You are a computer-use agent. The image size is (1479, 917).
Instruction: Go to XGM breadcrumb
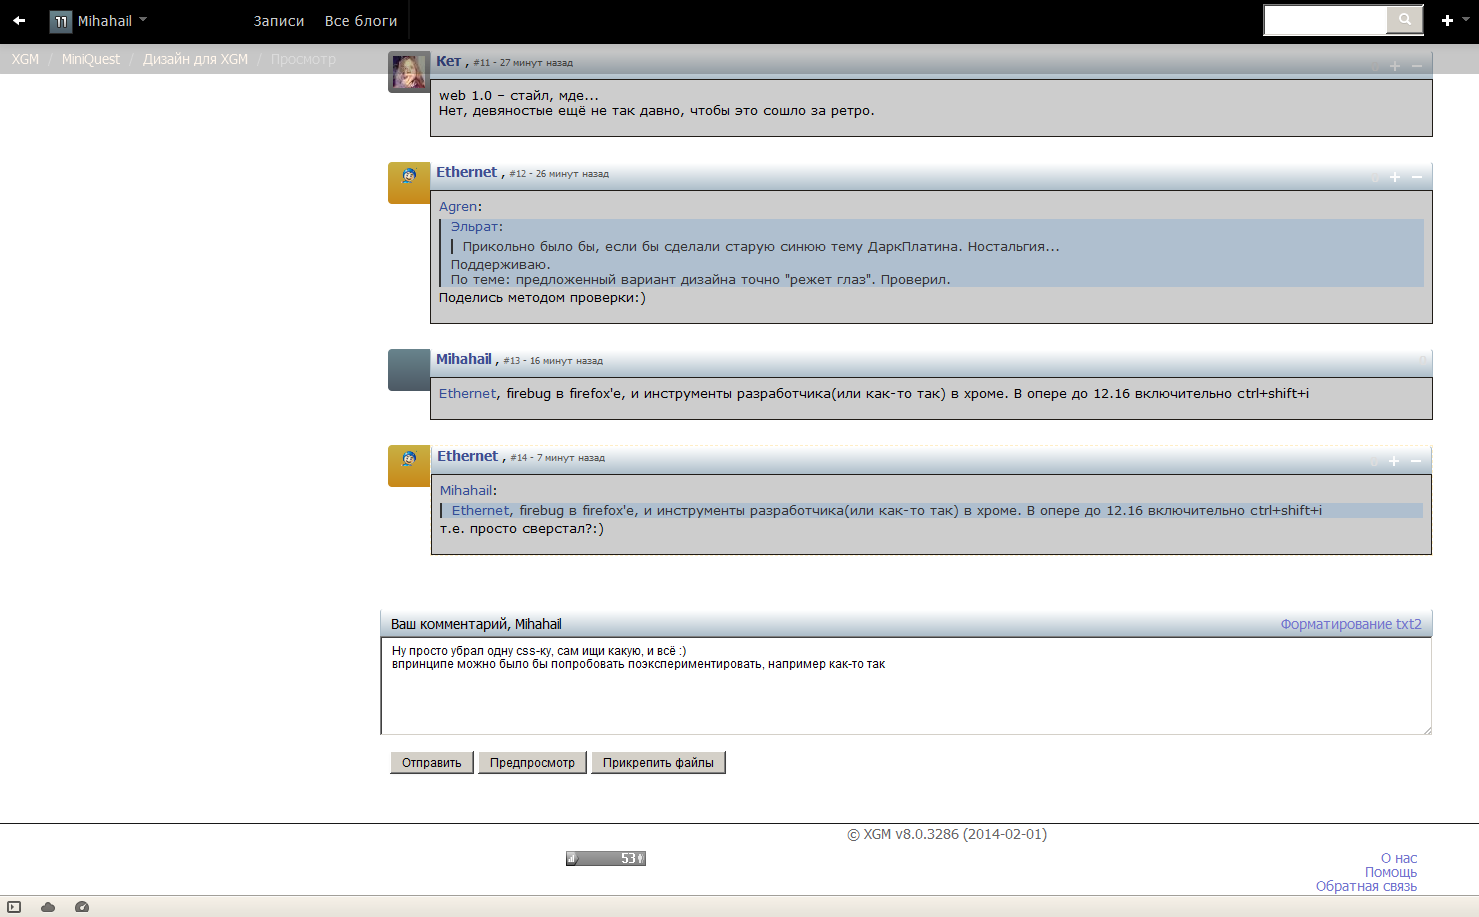26,59
